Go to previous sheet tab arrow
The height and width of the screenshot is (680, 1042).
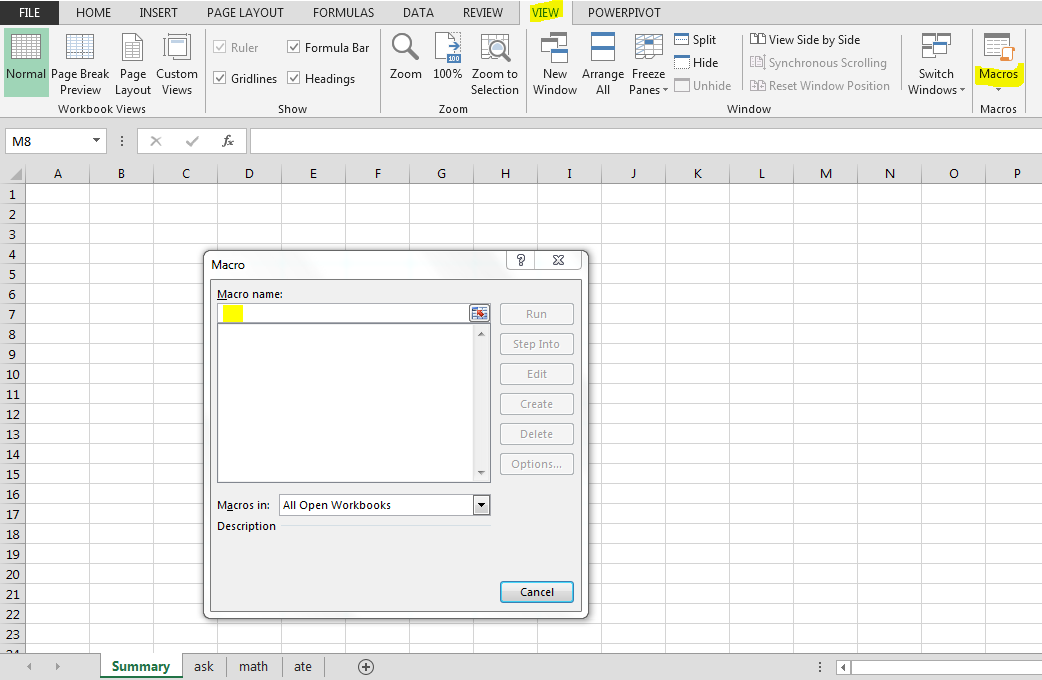(29, 666)
